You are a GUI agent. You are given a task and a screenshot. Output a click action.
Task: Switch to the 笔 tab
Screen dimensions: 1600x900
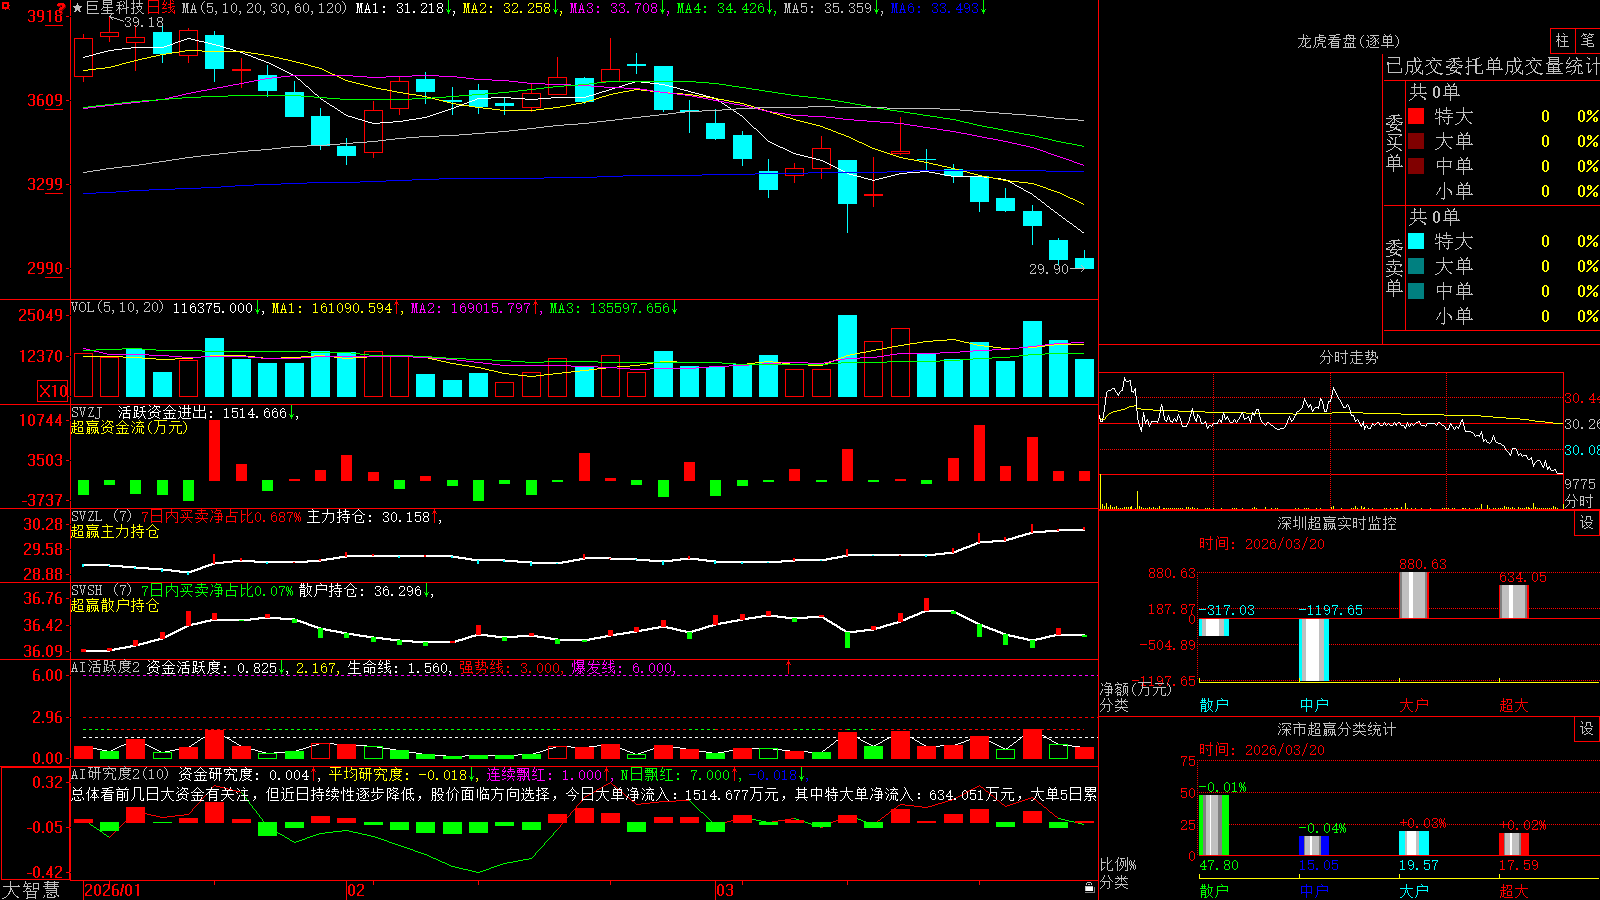[x=1587, y=40]
